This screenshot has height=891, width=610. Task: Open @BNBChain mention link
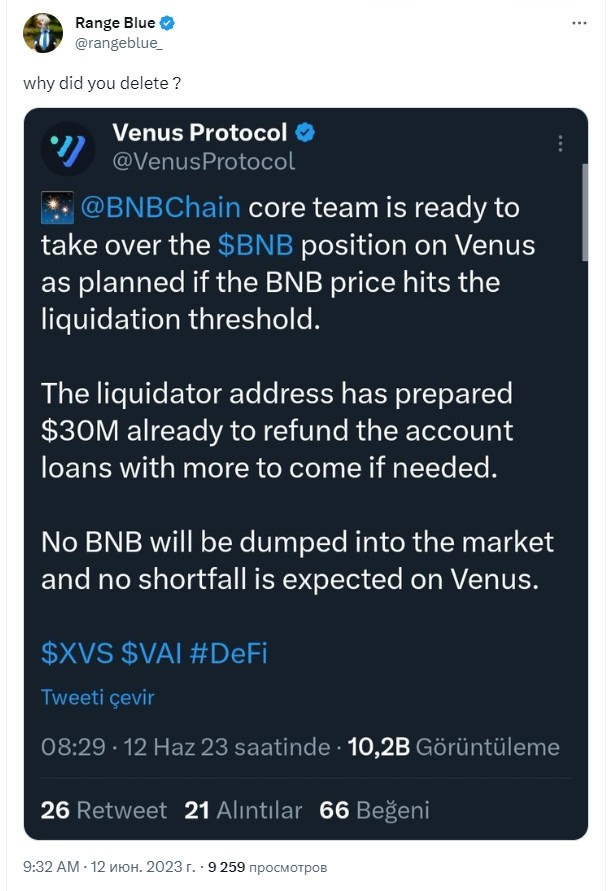click(160, 208)
